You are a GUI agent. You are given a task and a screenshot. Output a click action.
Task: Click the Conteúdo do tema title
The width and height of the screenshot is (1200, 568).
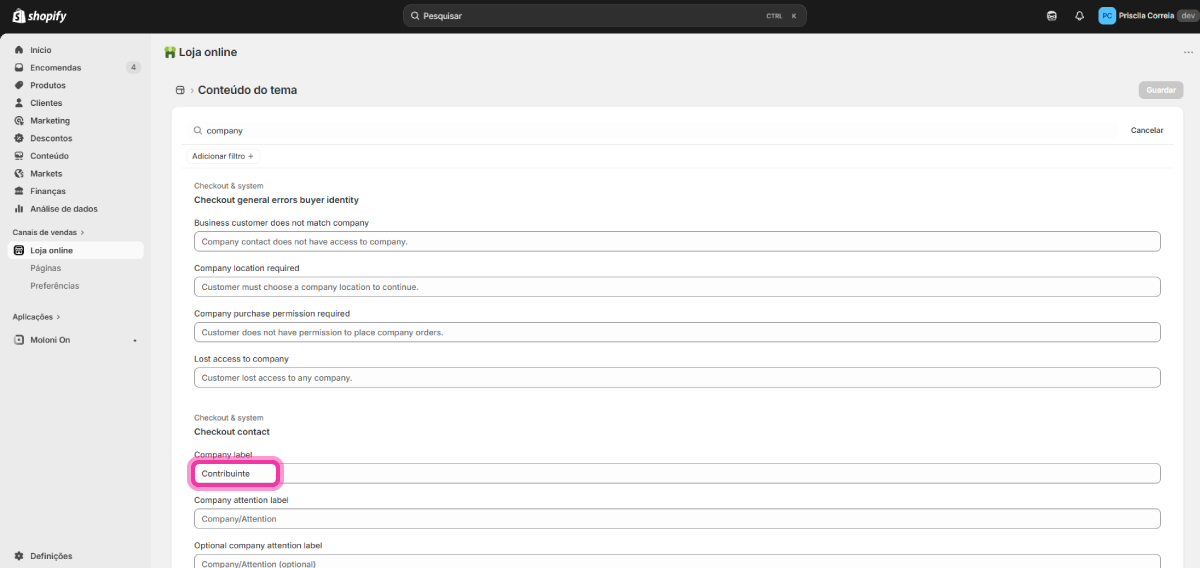pos(247,90)
